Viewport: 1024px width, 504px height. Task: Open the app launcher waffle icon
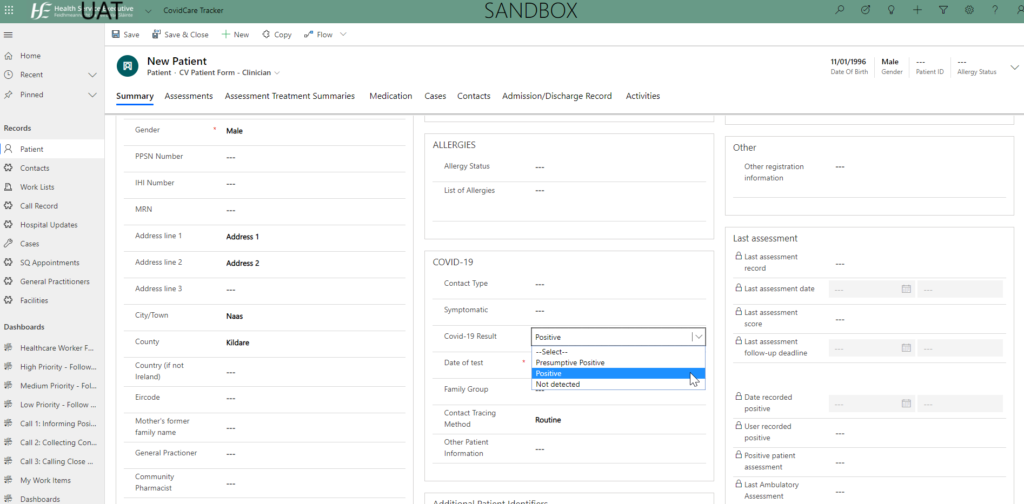tap(8, 10)
